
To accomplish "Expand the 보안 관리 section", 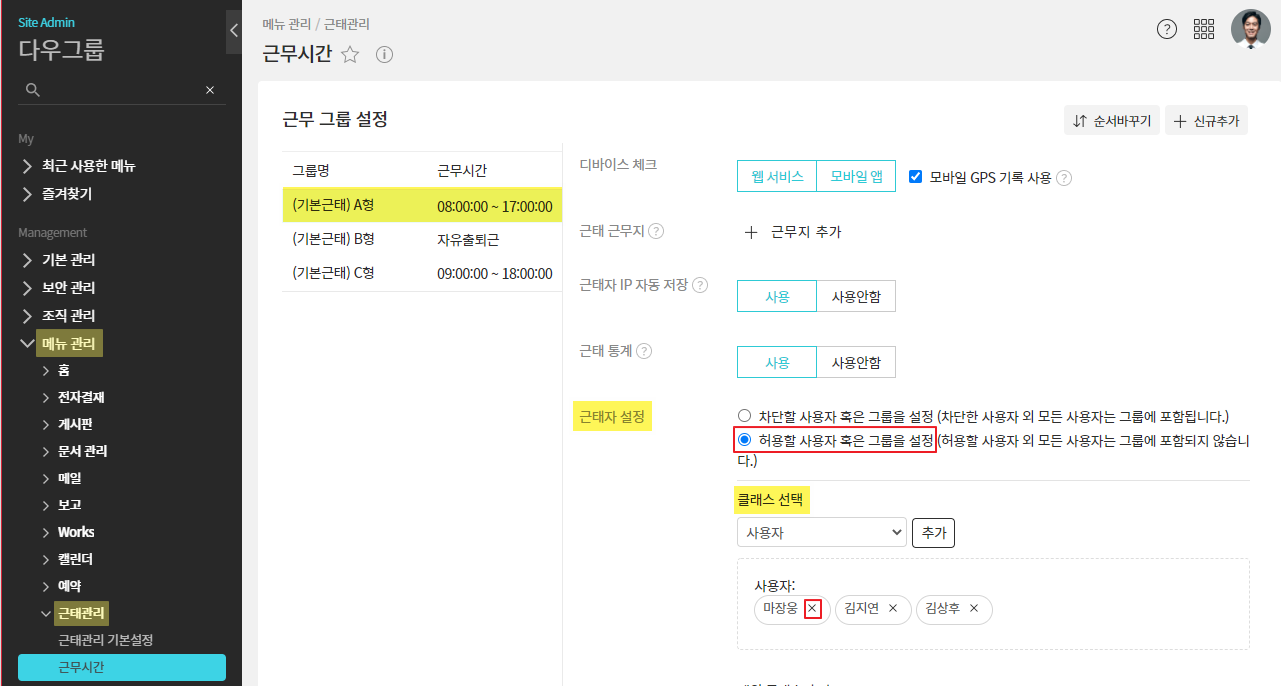I will point(68,287).
